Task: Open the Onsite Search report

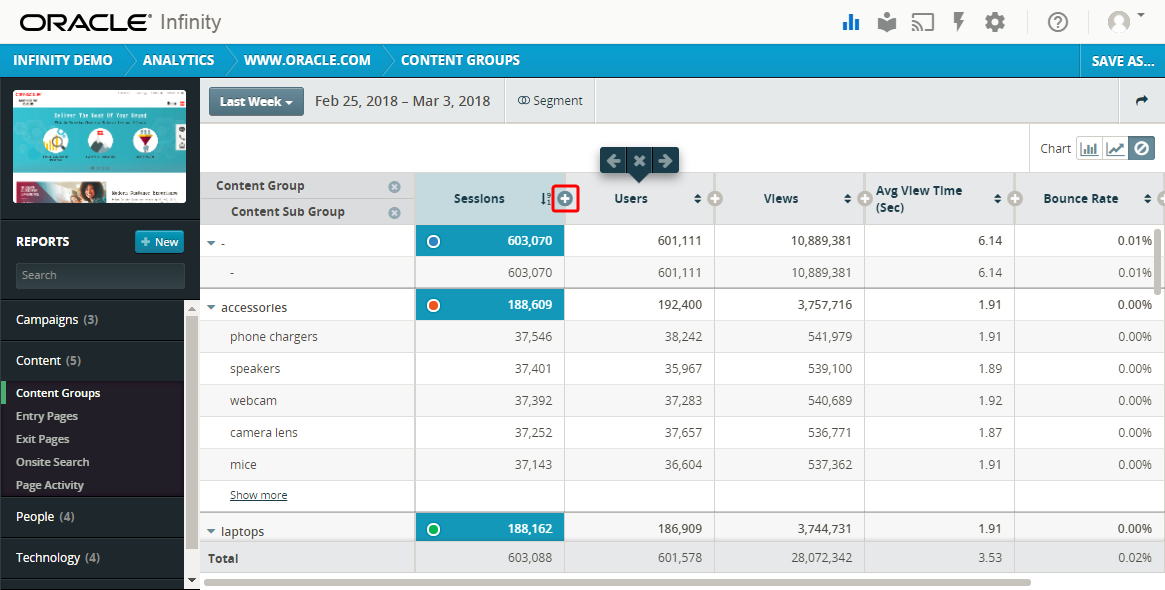Action: coord(52,462)
